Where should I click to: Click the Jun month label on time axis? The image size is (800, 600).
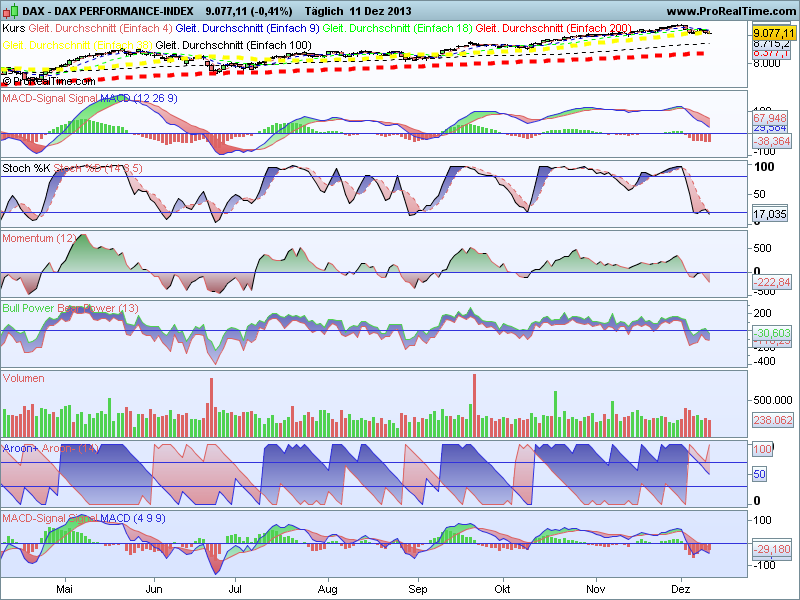point(154,589)
